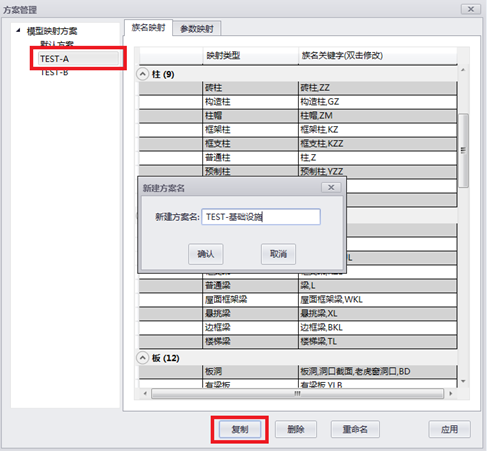Select the 屋面框架梁 mapping type cell
The image size is (487, 451).
(250, 300)
